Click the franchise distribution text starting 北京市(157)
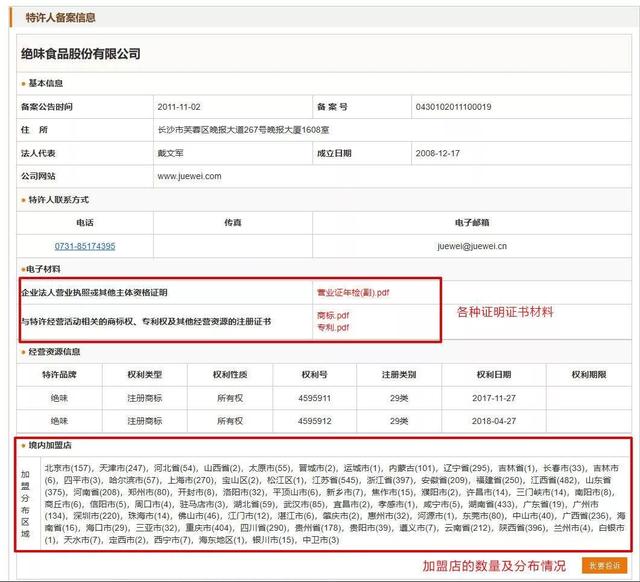The image size is (640, 582). coord(335,504)
